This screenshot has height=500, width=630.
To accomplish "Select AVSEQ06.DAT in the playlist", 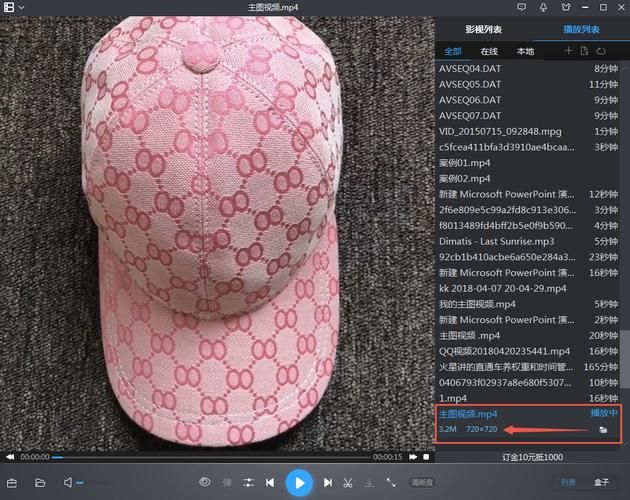I will 528,100.
